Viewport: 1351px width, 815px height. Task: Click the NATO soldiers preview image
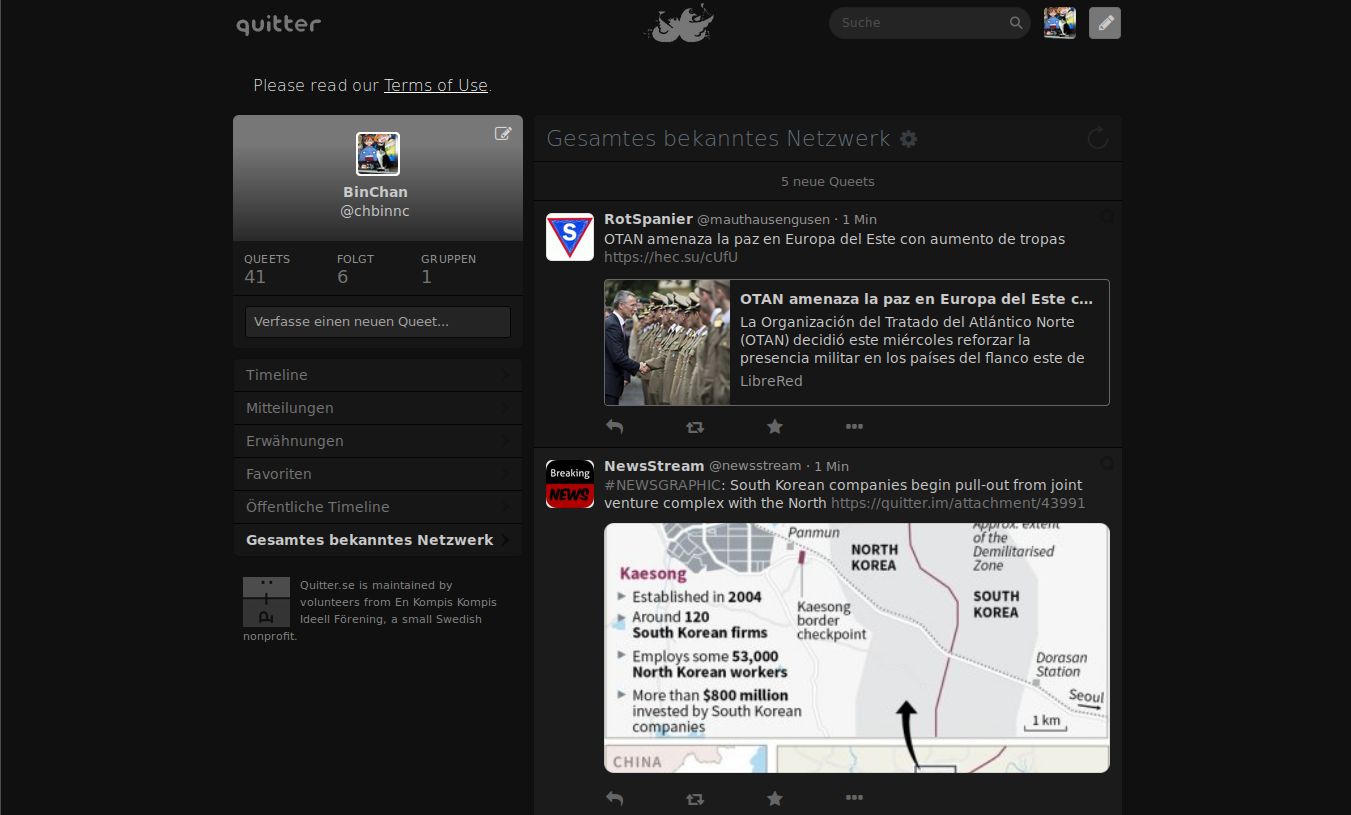[x=667, y=342]
